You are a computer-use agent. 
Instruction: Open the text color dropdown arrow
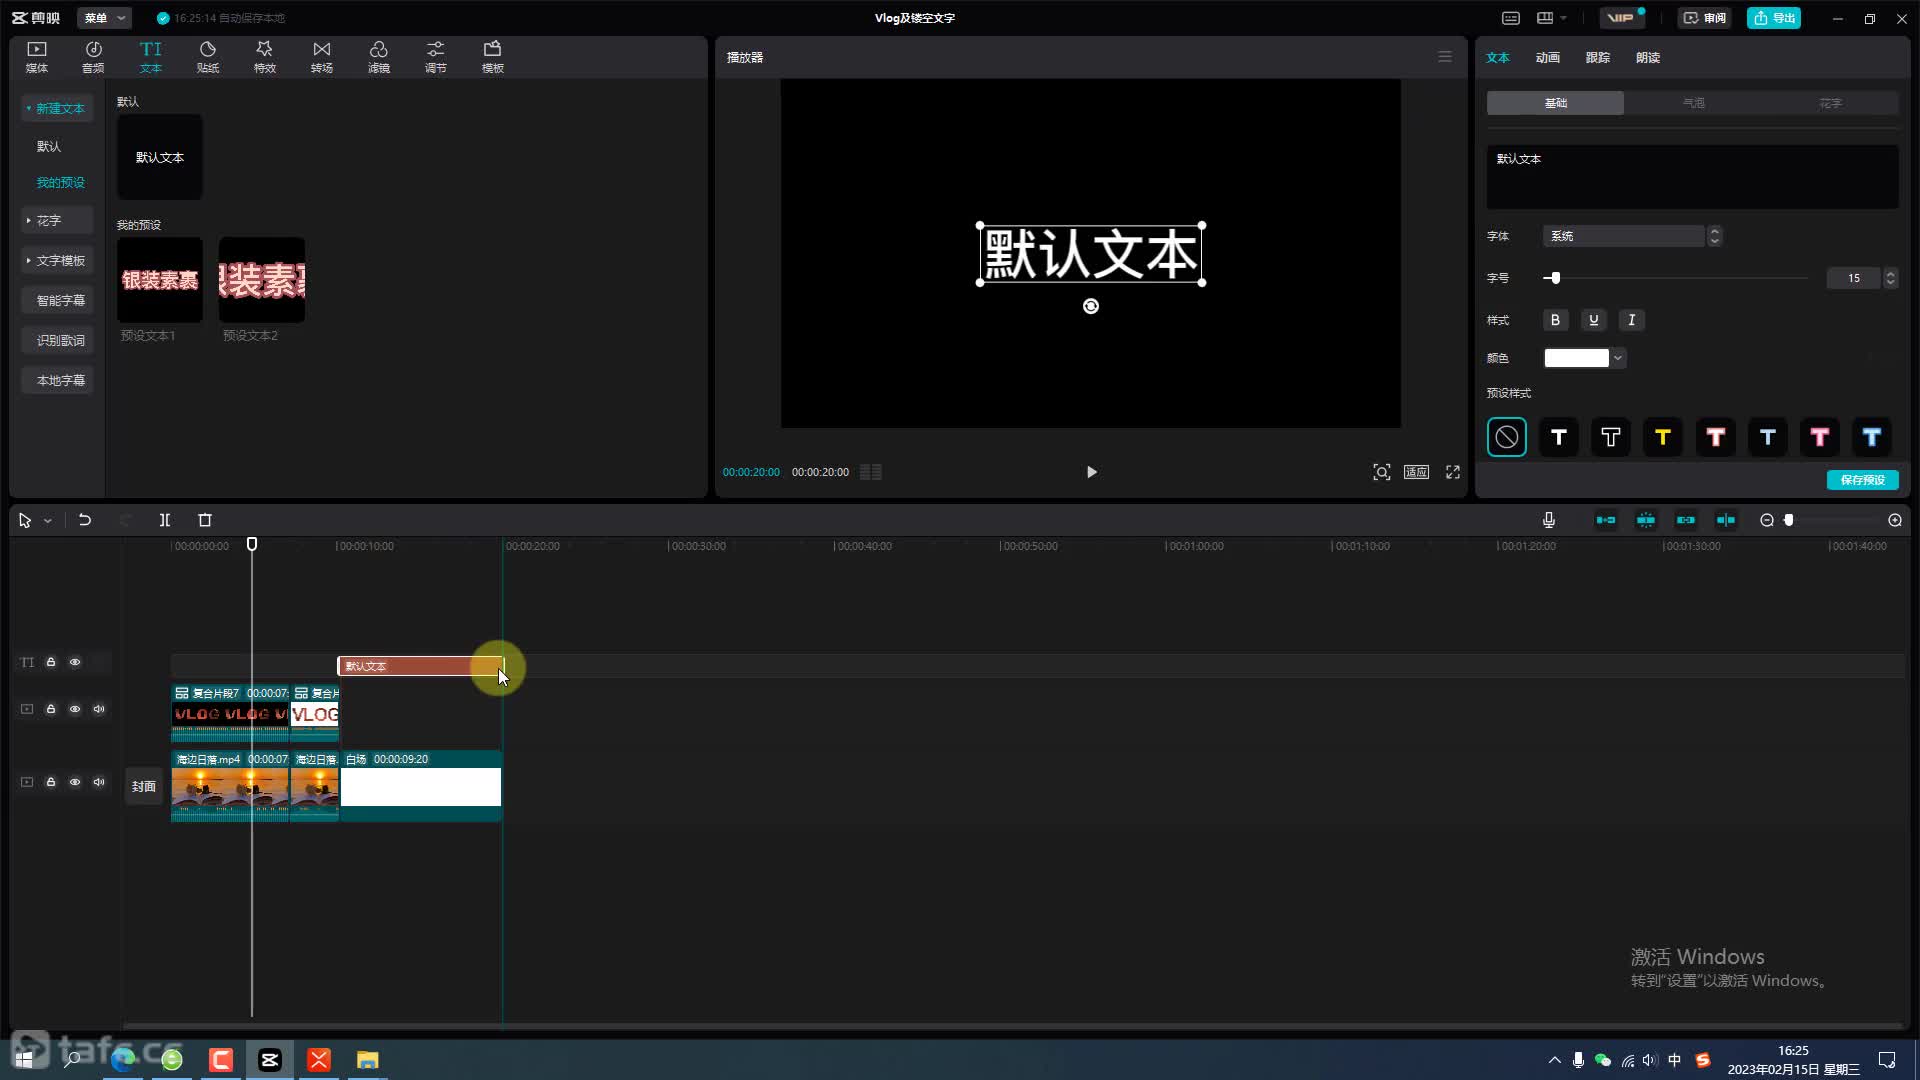(1618, 358)
